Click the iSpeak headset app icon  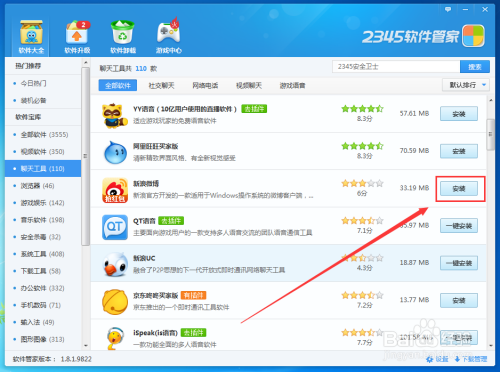tap(115, 338)
